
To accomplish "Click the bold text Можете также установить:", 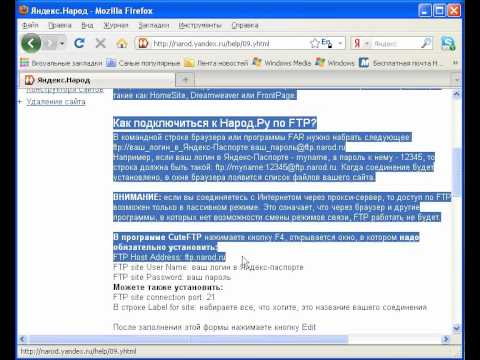I will pyautogui.click(x=168, y=287).
